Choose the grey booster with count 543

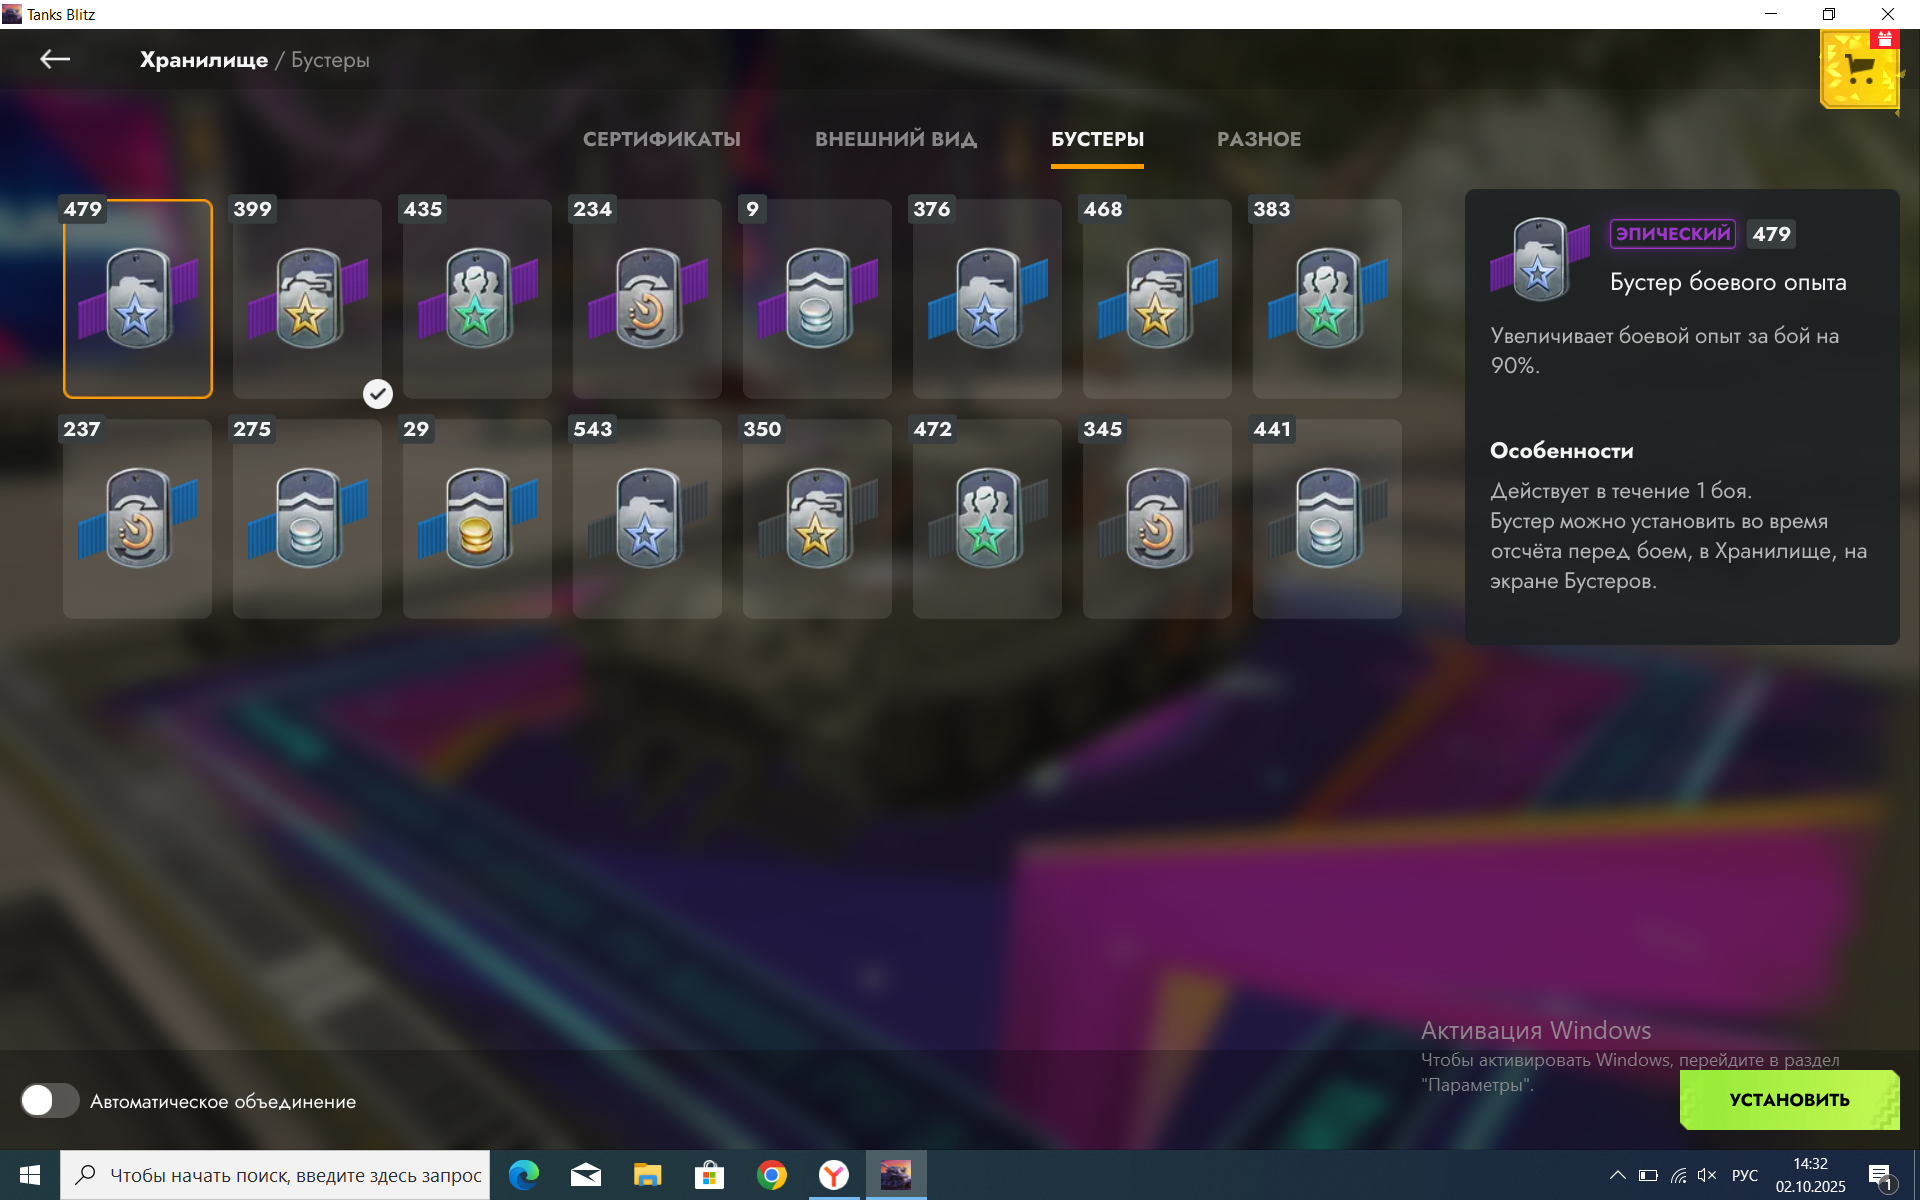[647, 519]
